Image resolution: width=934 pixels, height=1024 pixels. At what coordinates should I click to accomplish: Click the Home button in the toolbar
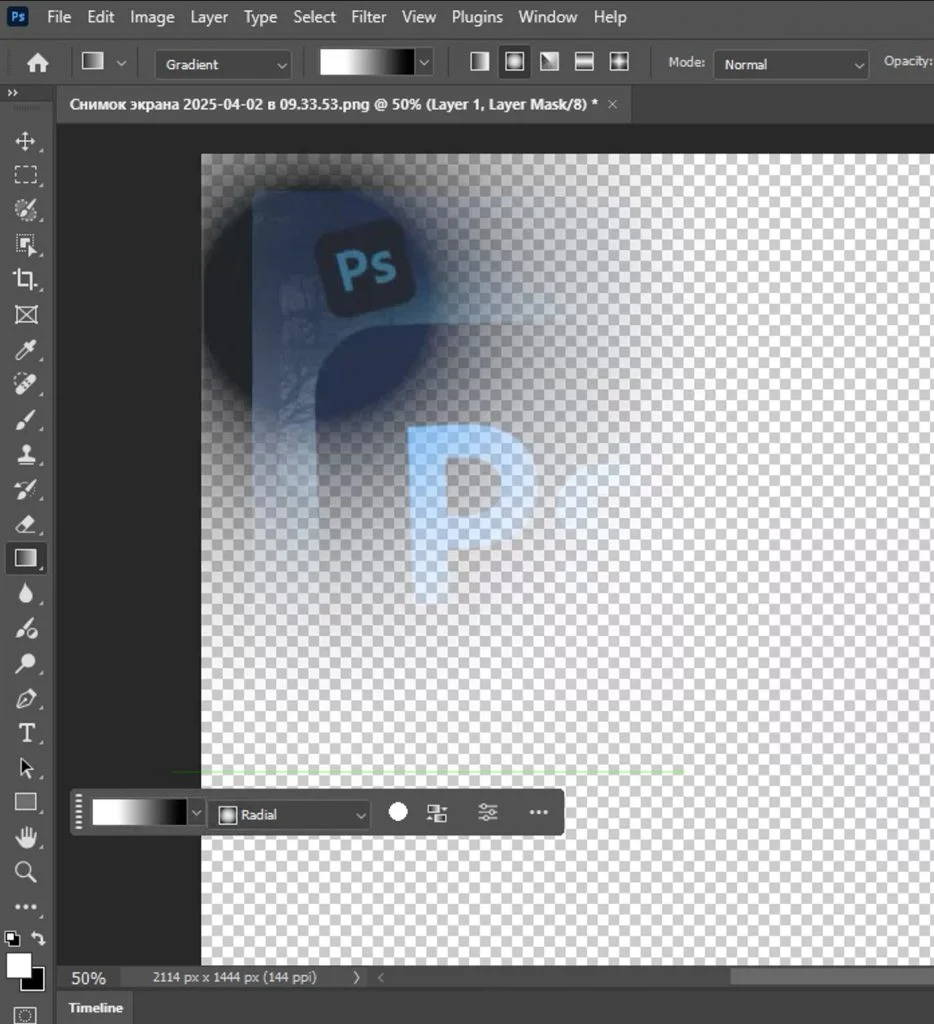click(37, 61)
